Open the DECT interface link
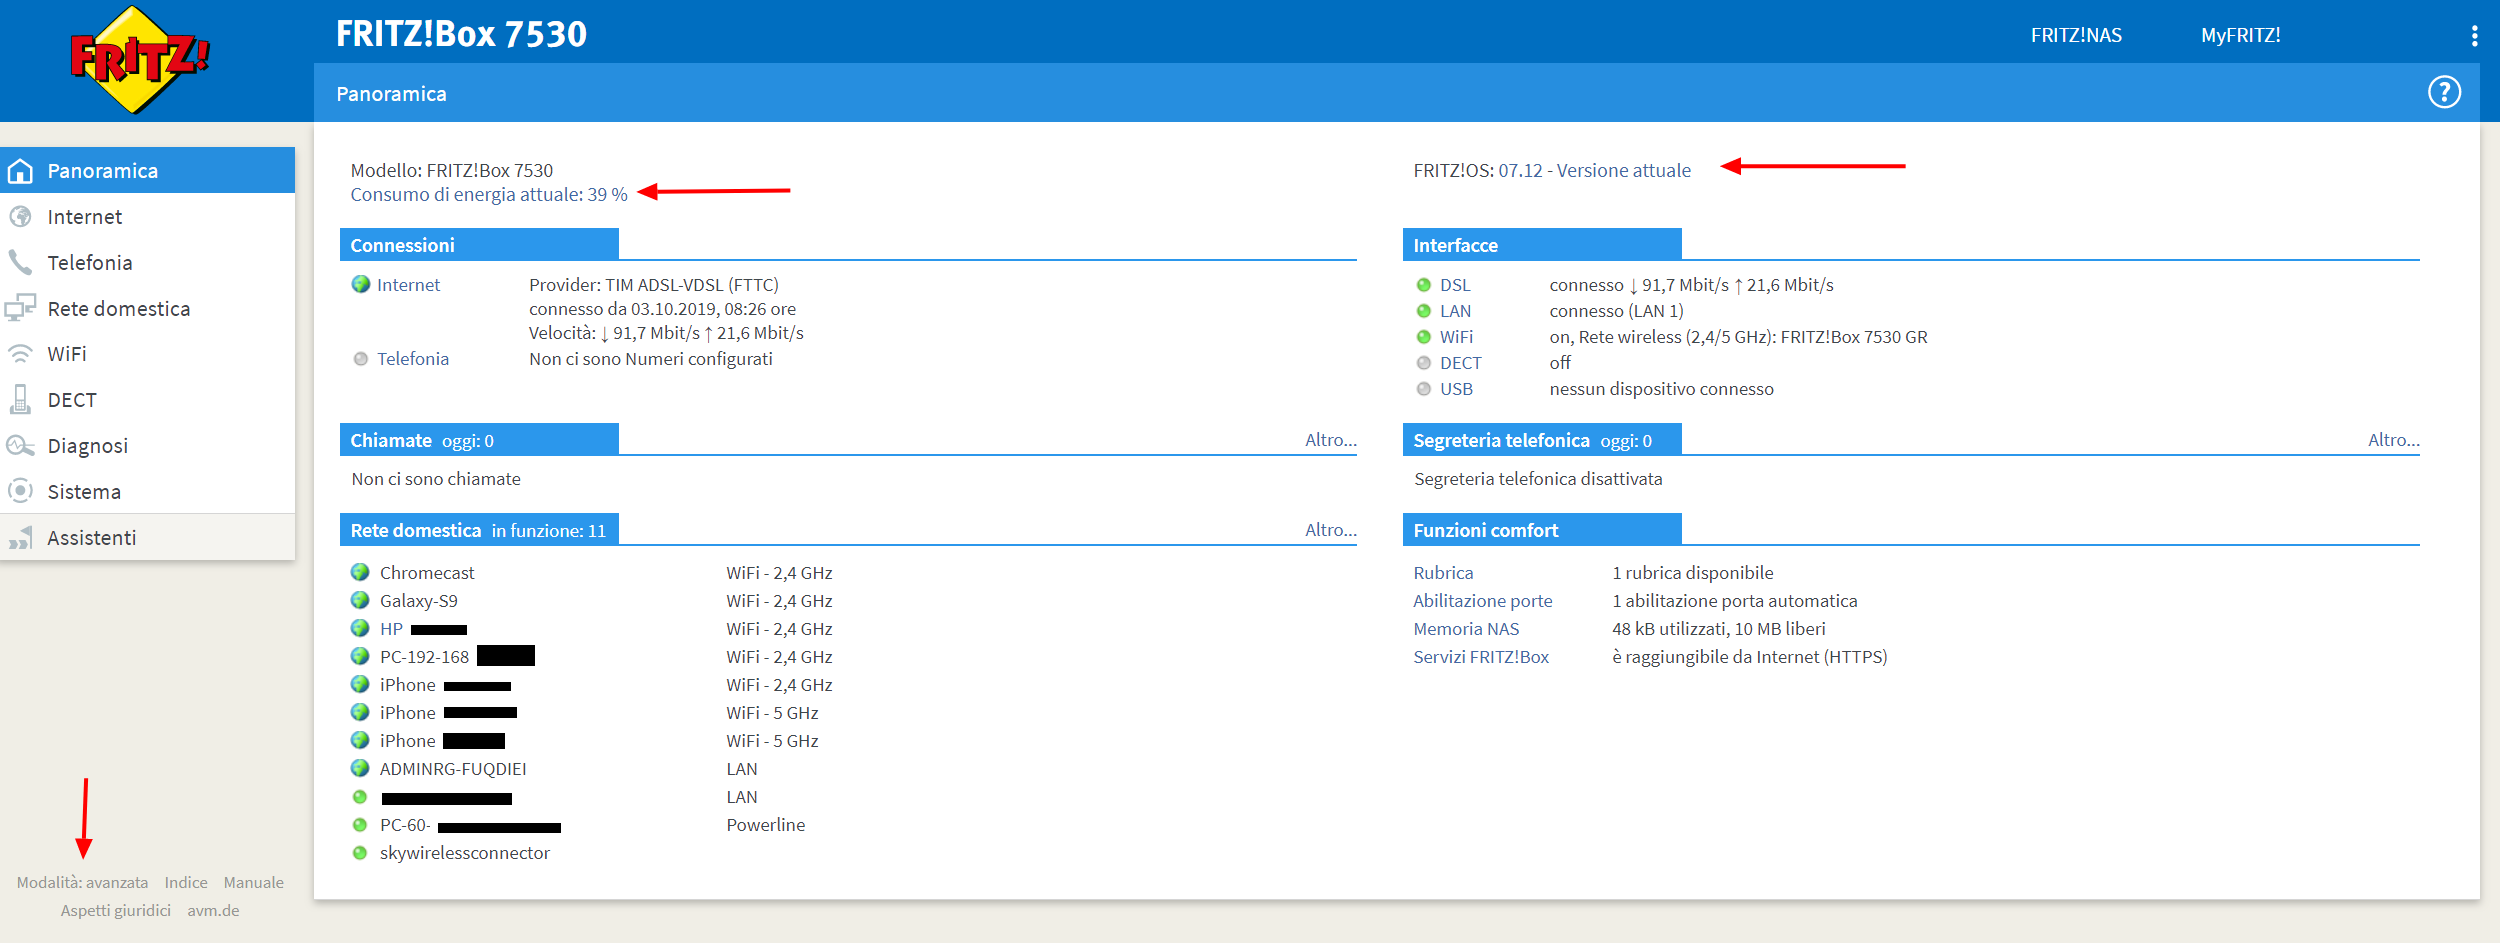This screenshot has height=943, width=2514. [1460, 363]
